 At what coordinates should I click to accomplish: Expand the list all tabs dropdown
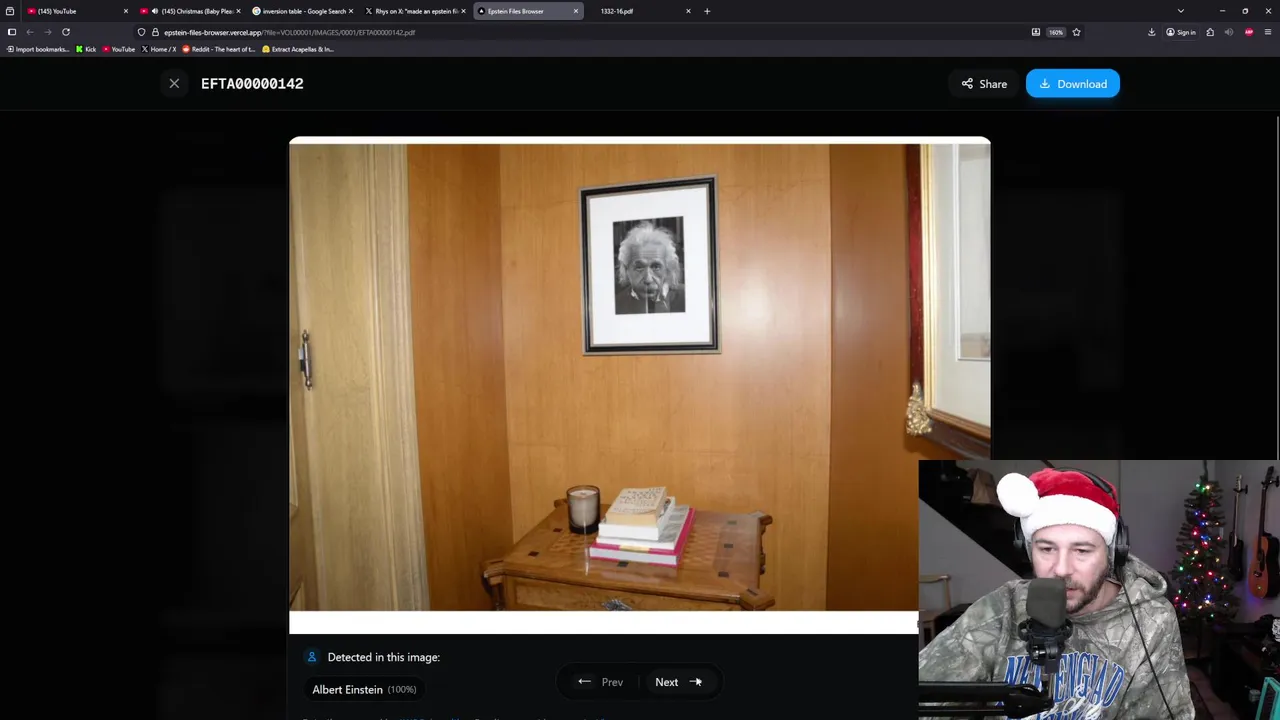click(x=1181, y=11)
